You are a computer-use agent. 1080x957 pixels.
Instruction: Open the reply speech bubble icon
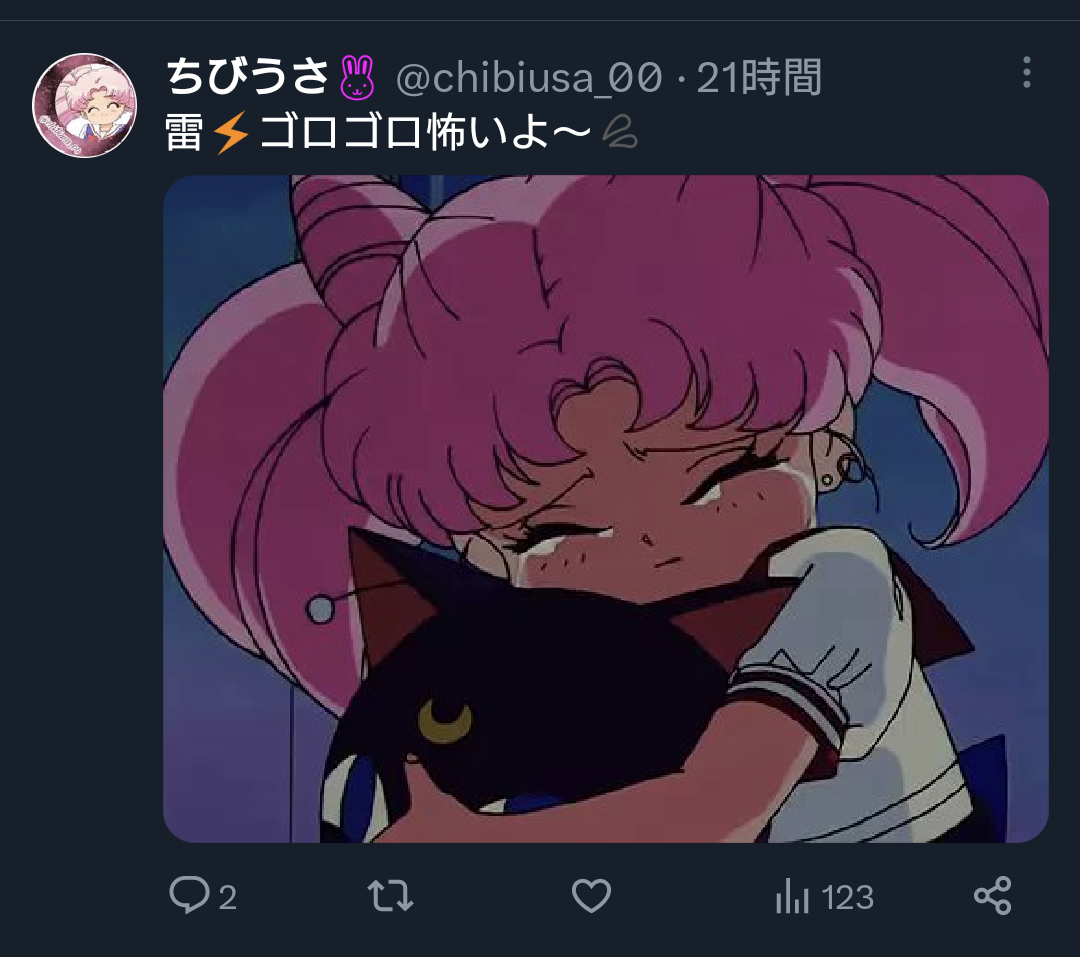pyautogui.click(x=189, y=895)
